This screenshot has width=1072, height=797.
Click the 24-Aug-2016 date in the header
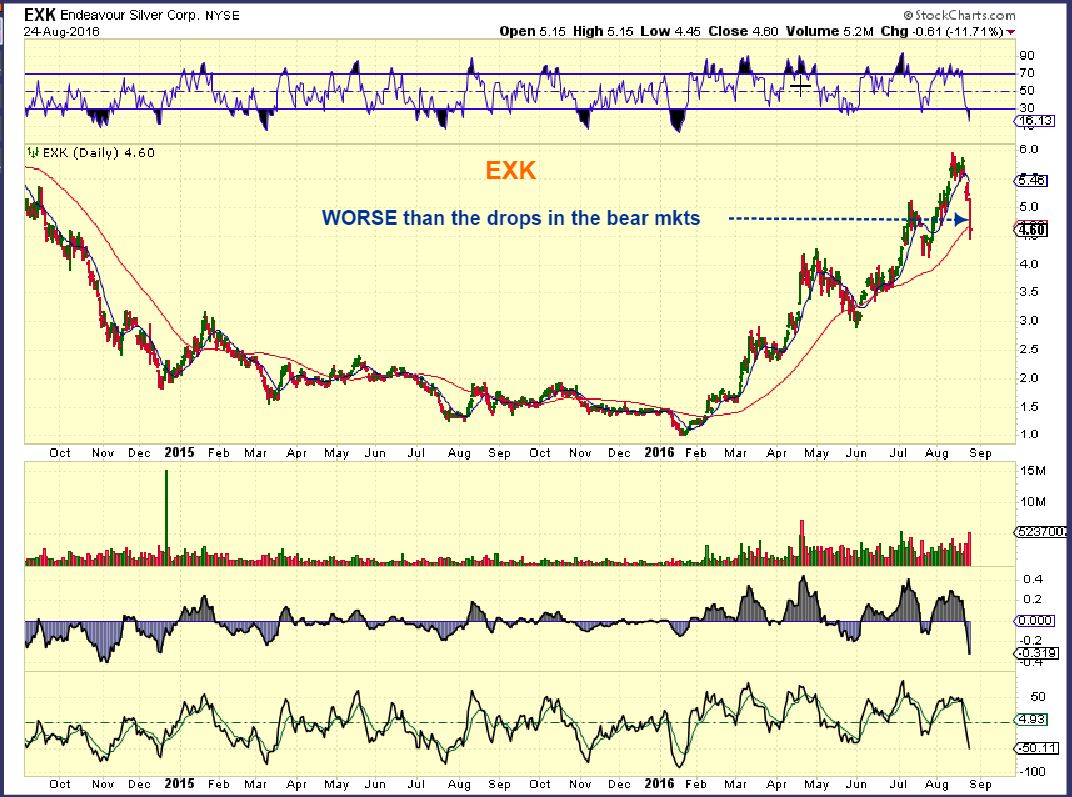tap(62, 31)
